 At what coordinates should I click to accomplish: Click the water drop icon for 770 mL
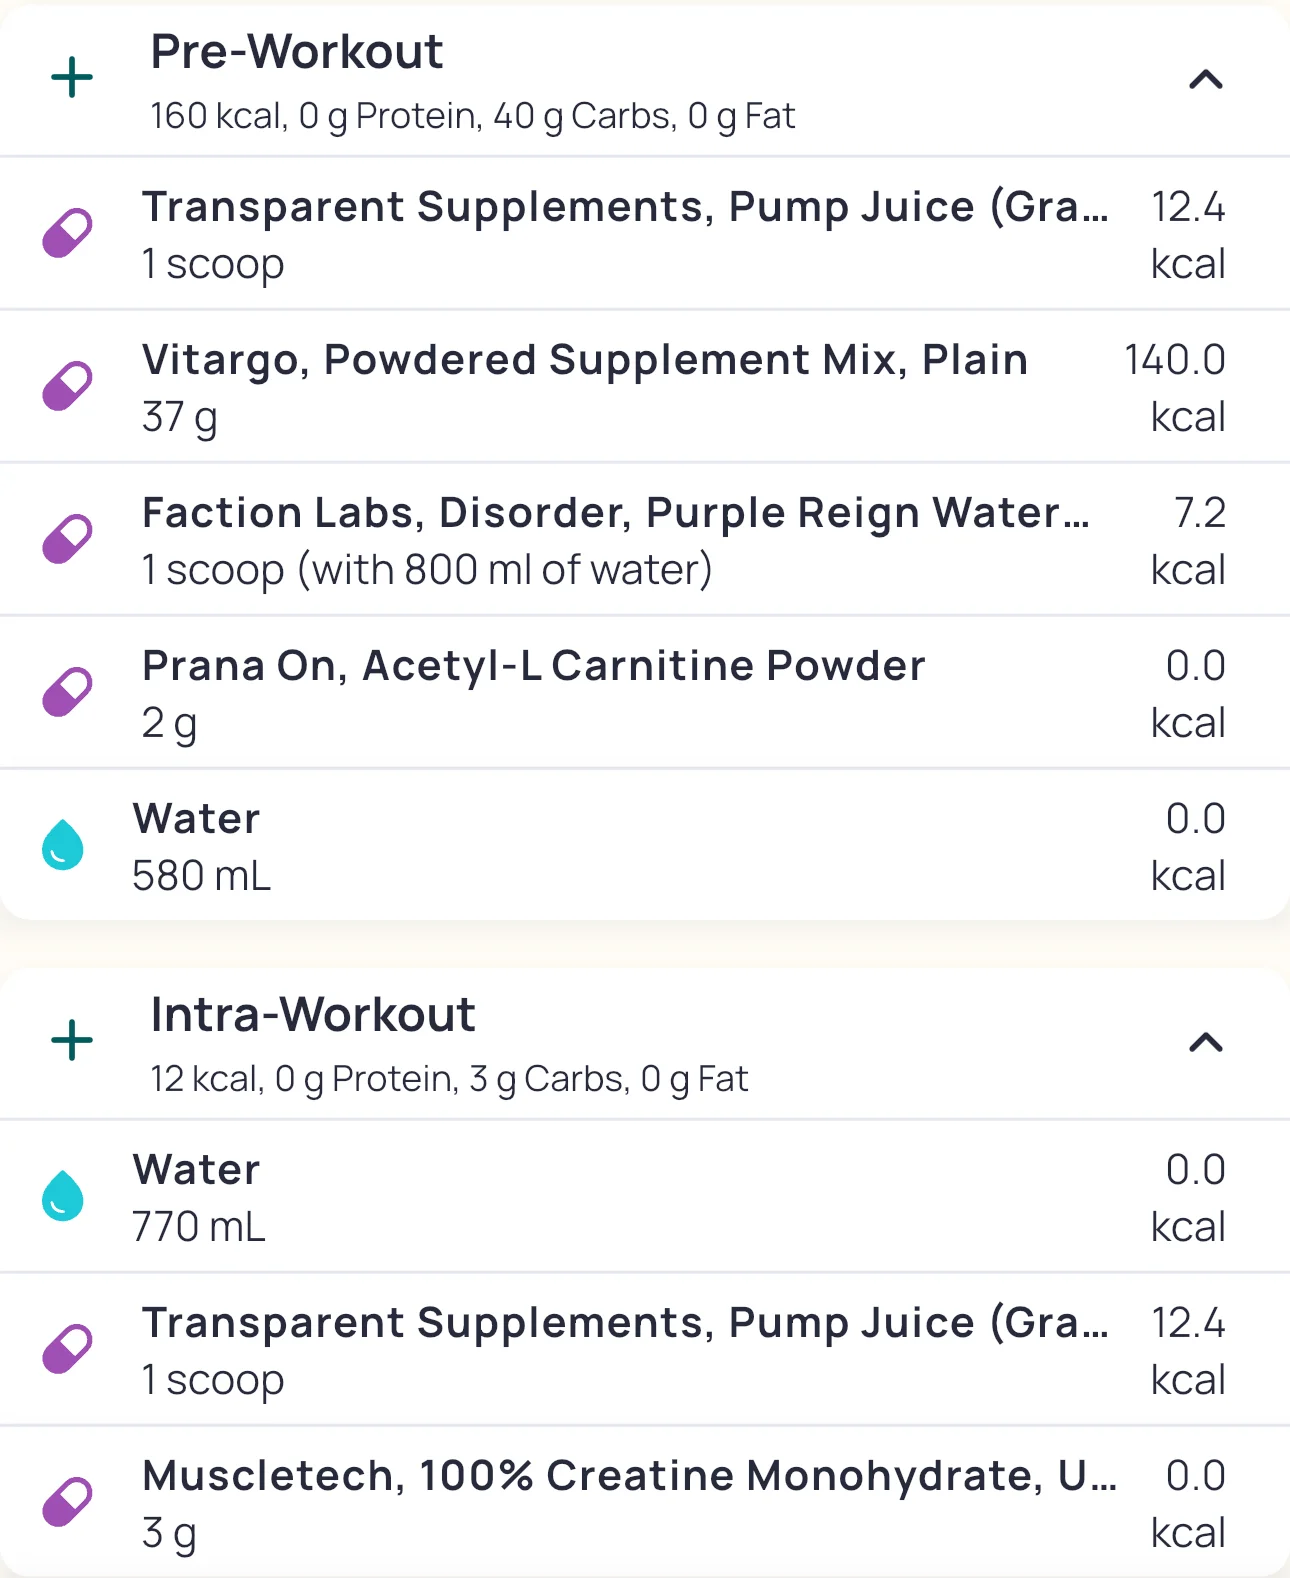[x=63, y=1196]
